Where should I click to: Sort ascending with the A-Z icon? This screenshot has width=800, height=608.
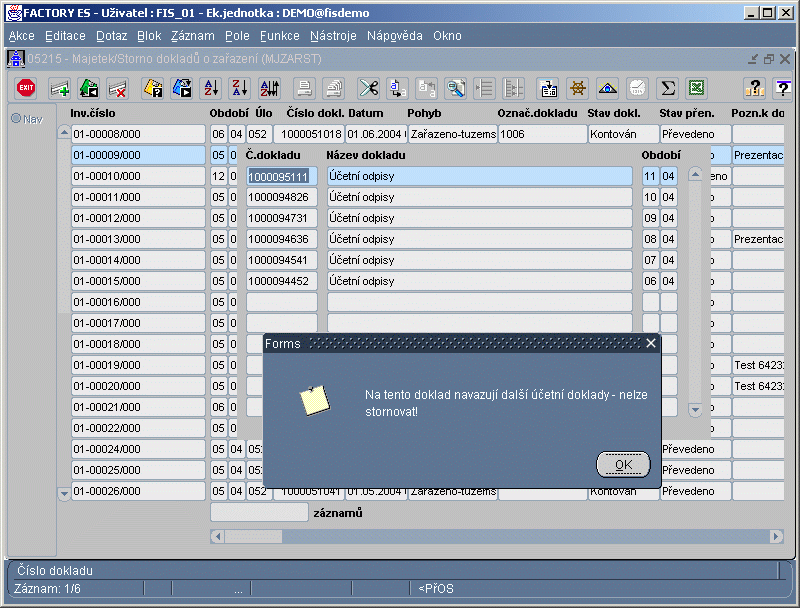tap(211, 88)
